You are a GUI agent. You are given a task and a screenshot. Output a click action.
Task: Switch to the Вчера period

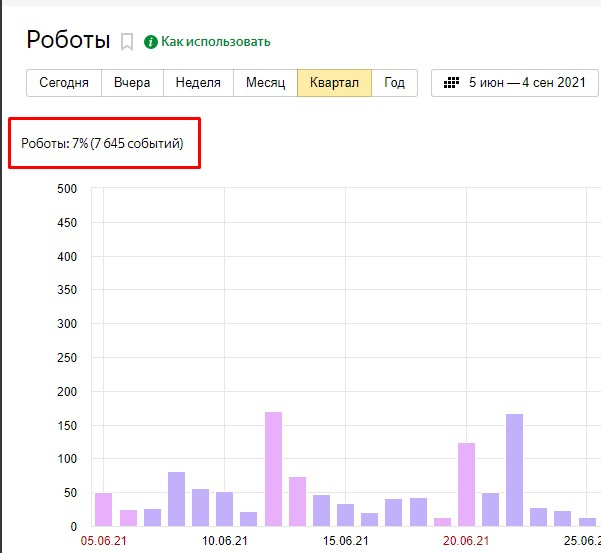(132, 83)
